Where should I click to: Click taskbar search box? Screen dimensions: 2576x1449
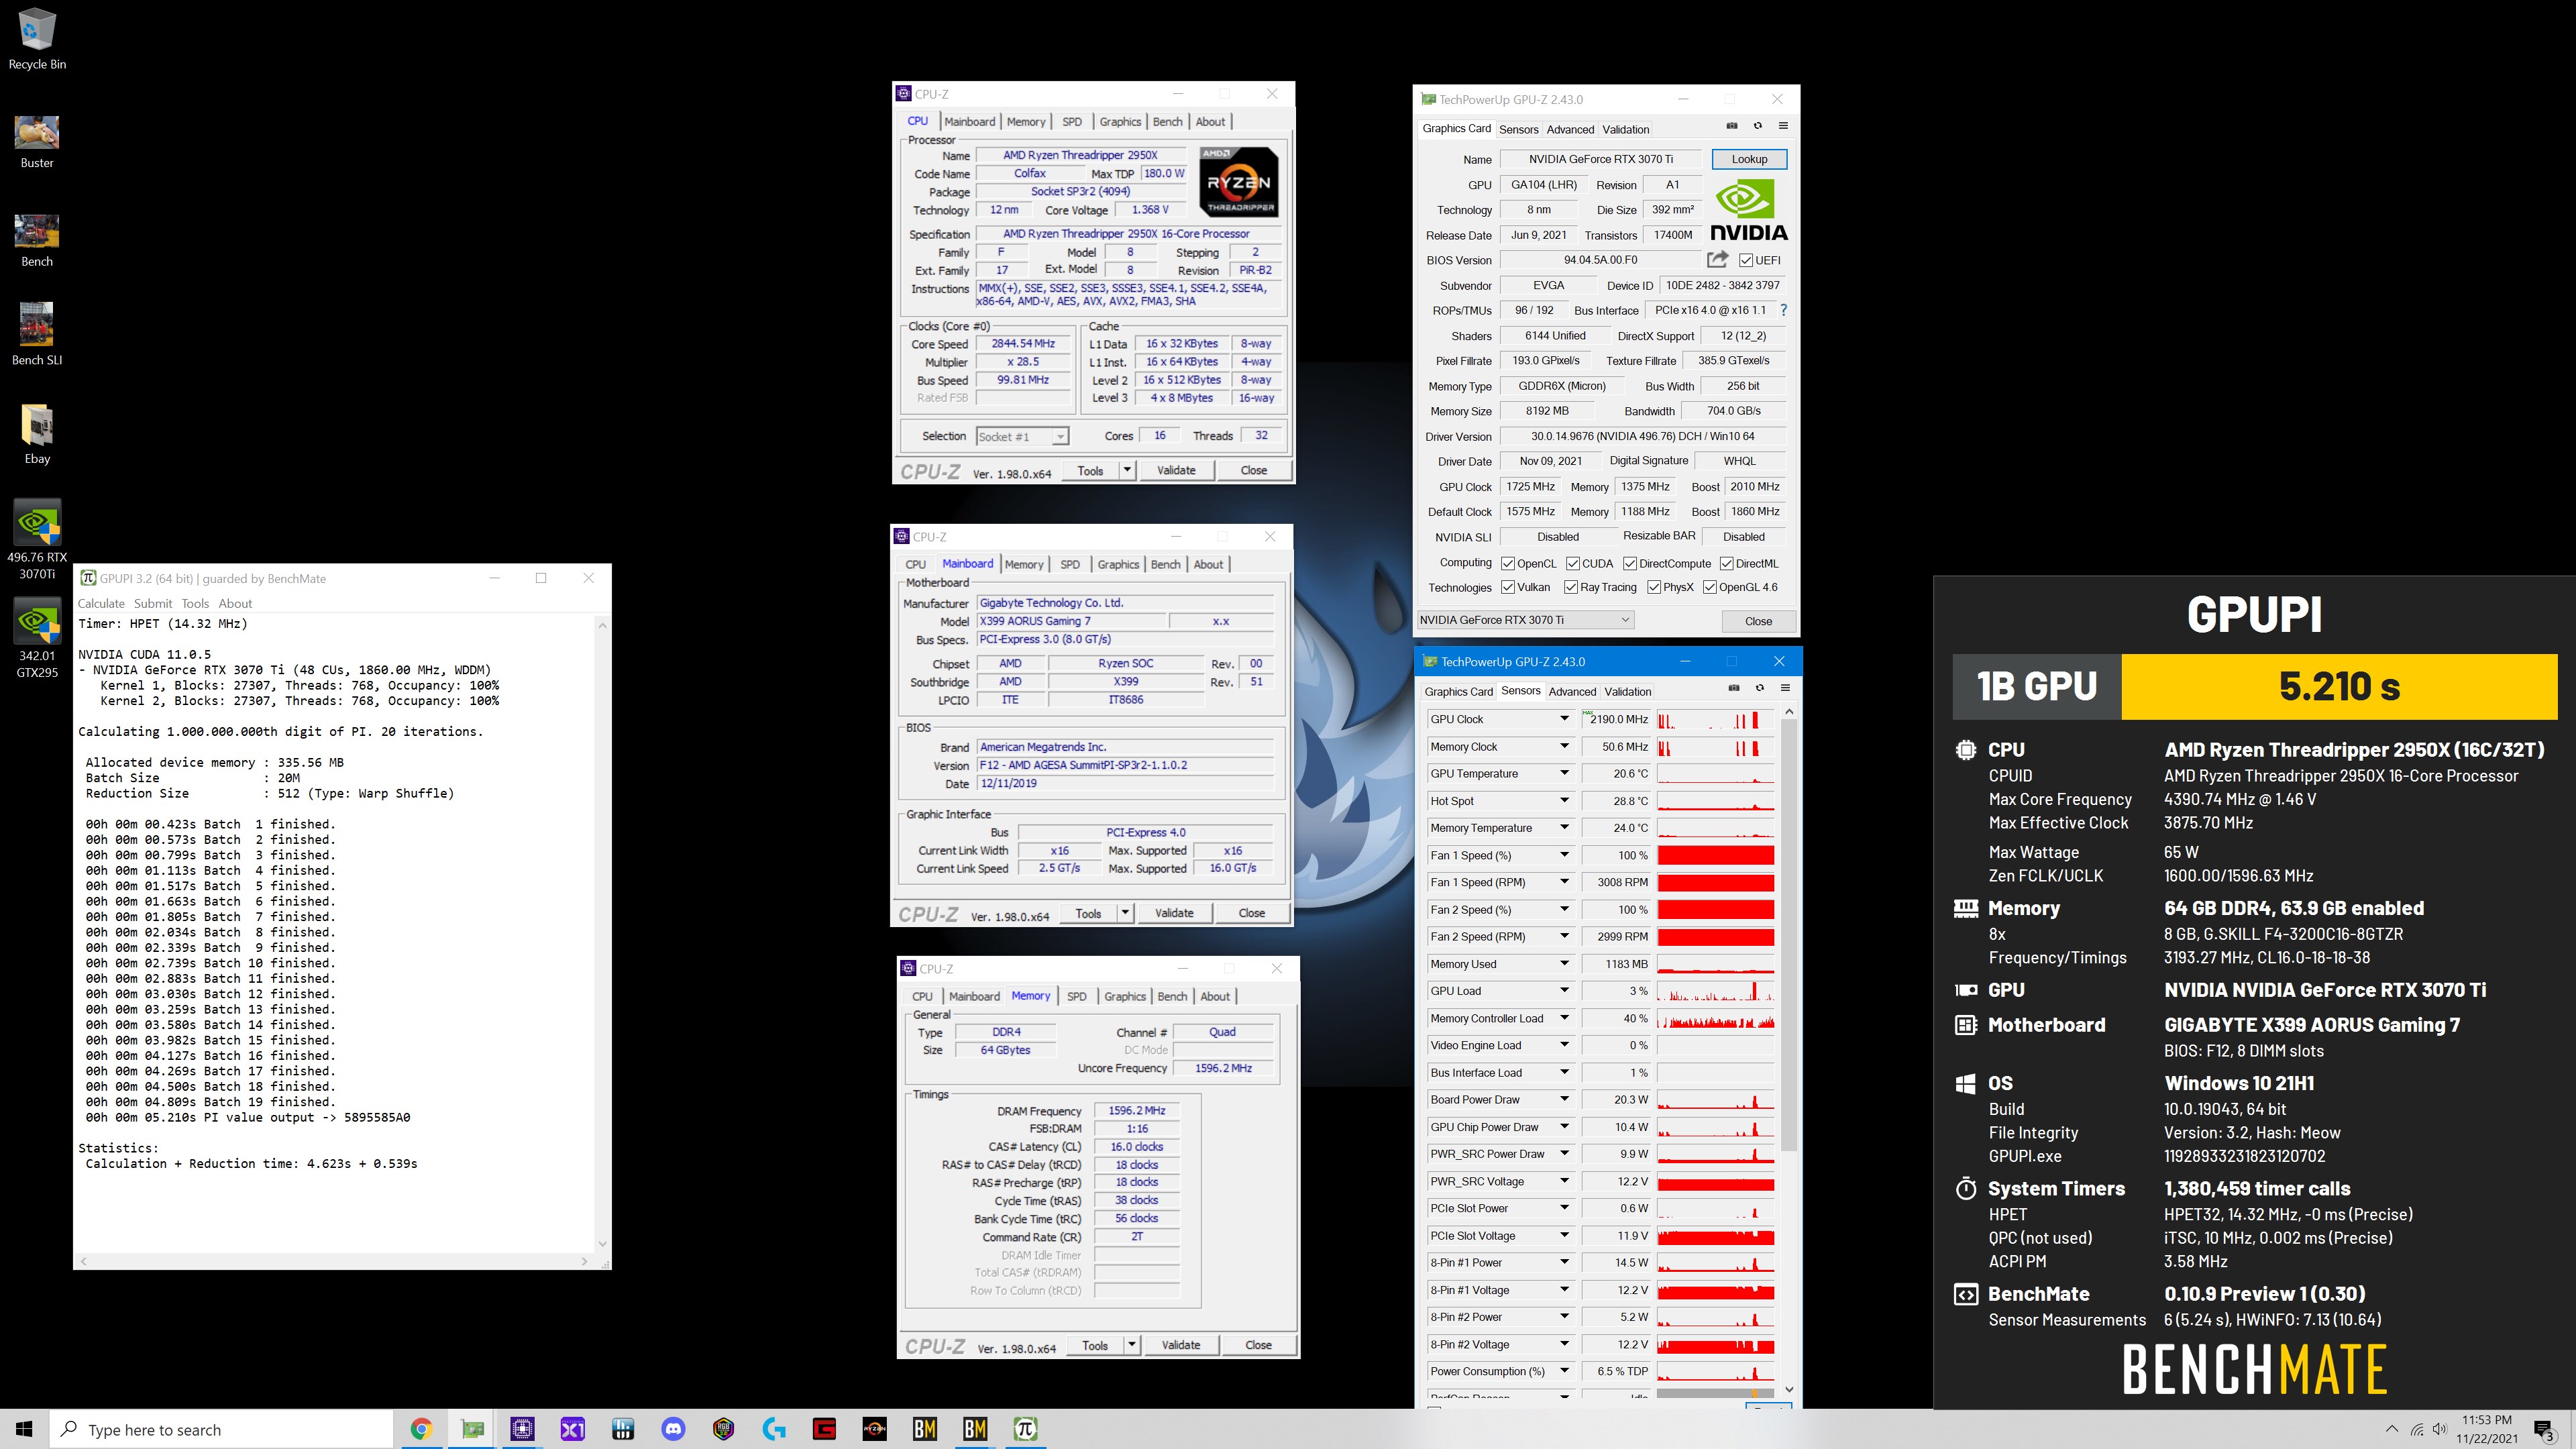(x=222, y=1429)
